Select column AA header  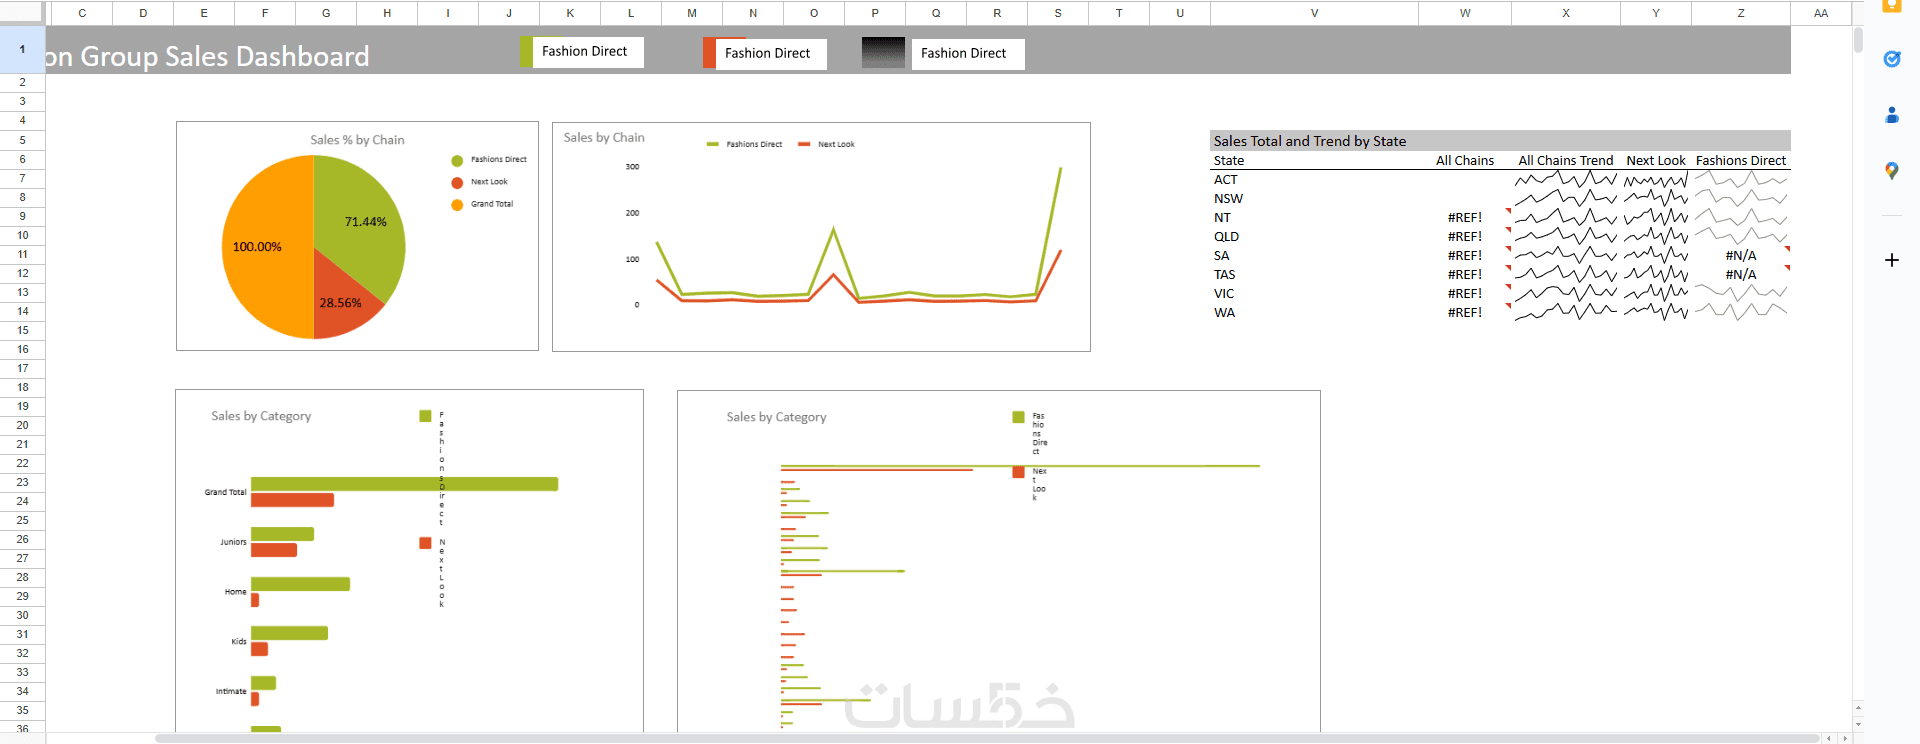(x=1821, y=13)
